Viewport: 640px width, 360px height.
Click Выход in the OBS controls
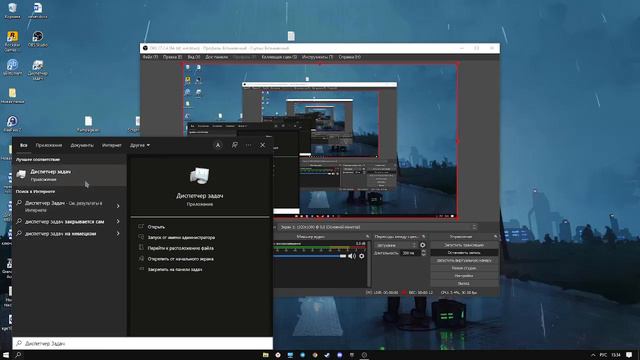(464, 283)
